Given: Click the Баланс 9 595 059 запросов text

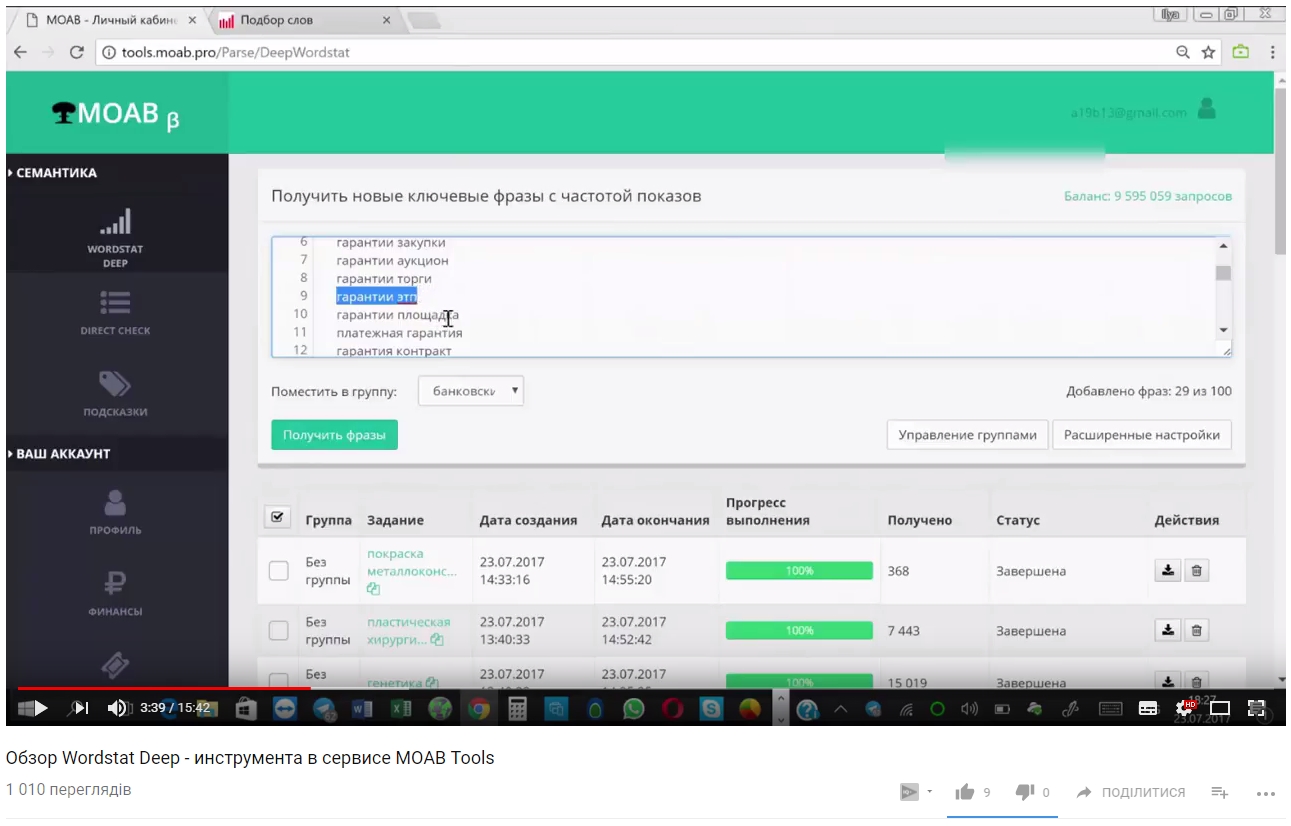Looking at the screenshot, I should [1148, 196].
